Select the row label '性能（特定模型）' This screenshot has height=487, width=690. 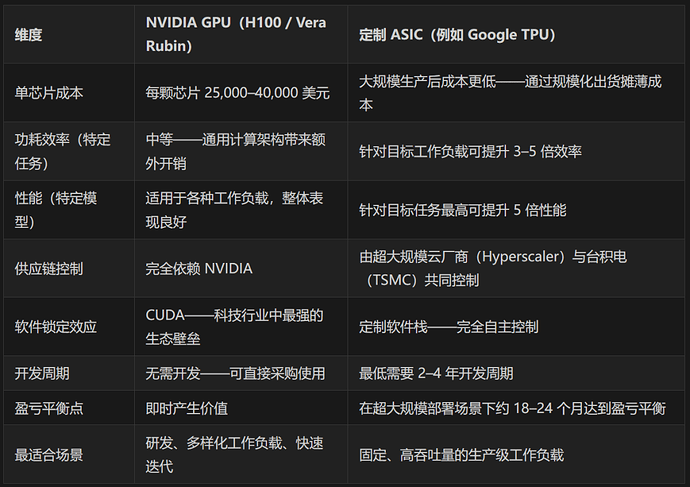(x=69, y=210)
